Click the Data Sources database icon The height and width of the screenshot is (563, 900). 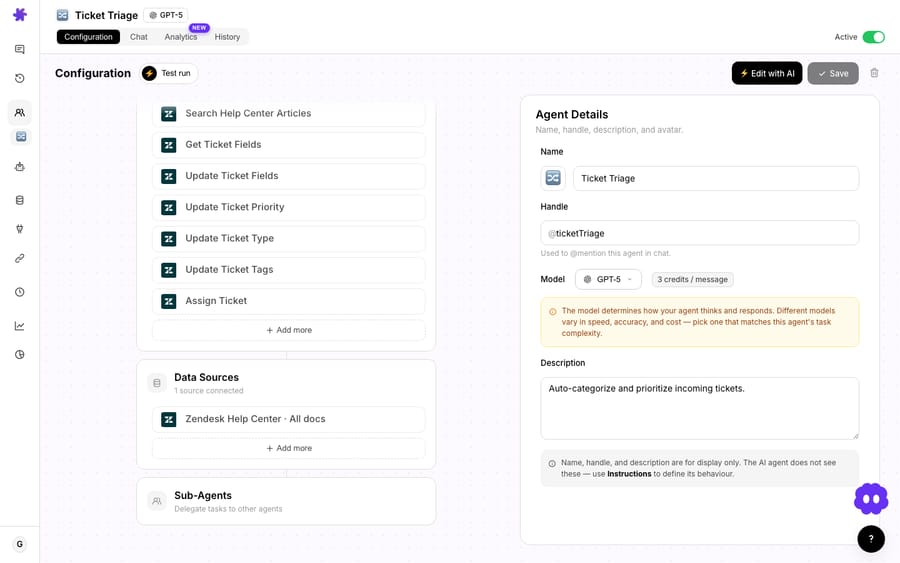pyautogui.click(x=157, y=383)
